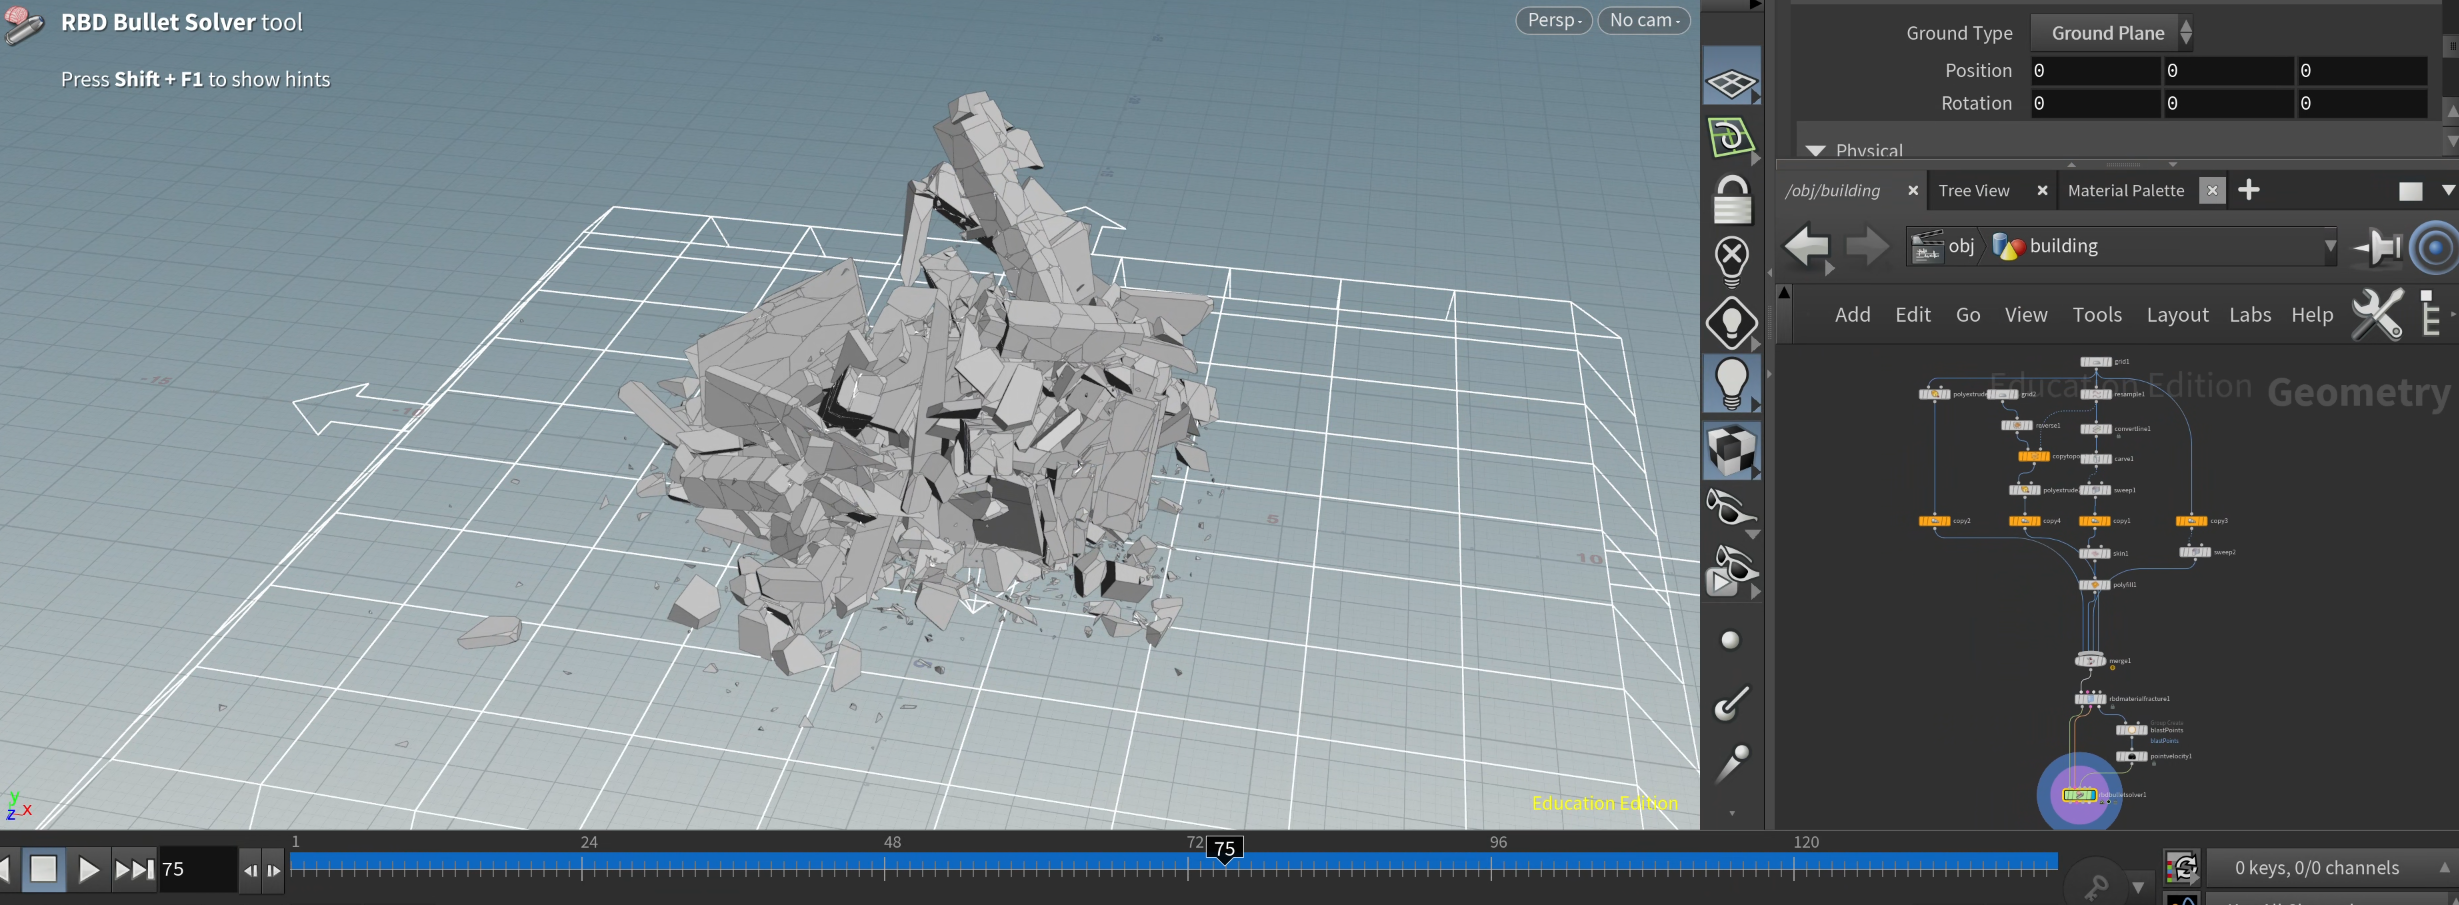Click the wrench and screwdriver network tools icon

tap(2376, 315)
